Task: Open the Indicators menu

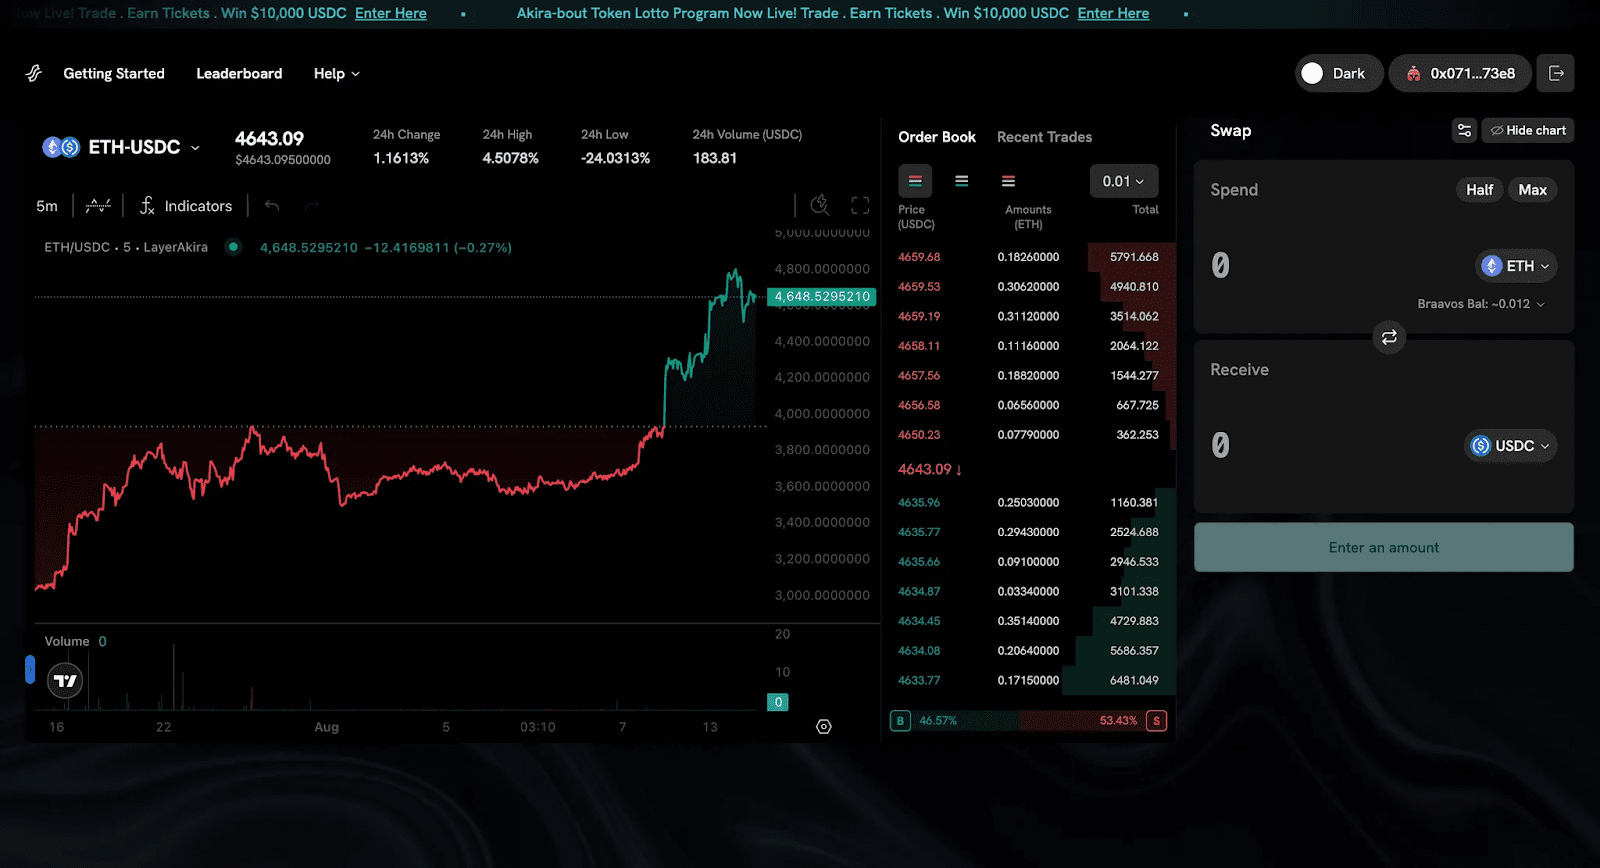Action: 186,206
